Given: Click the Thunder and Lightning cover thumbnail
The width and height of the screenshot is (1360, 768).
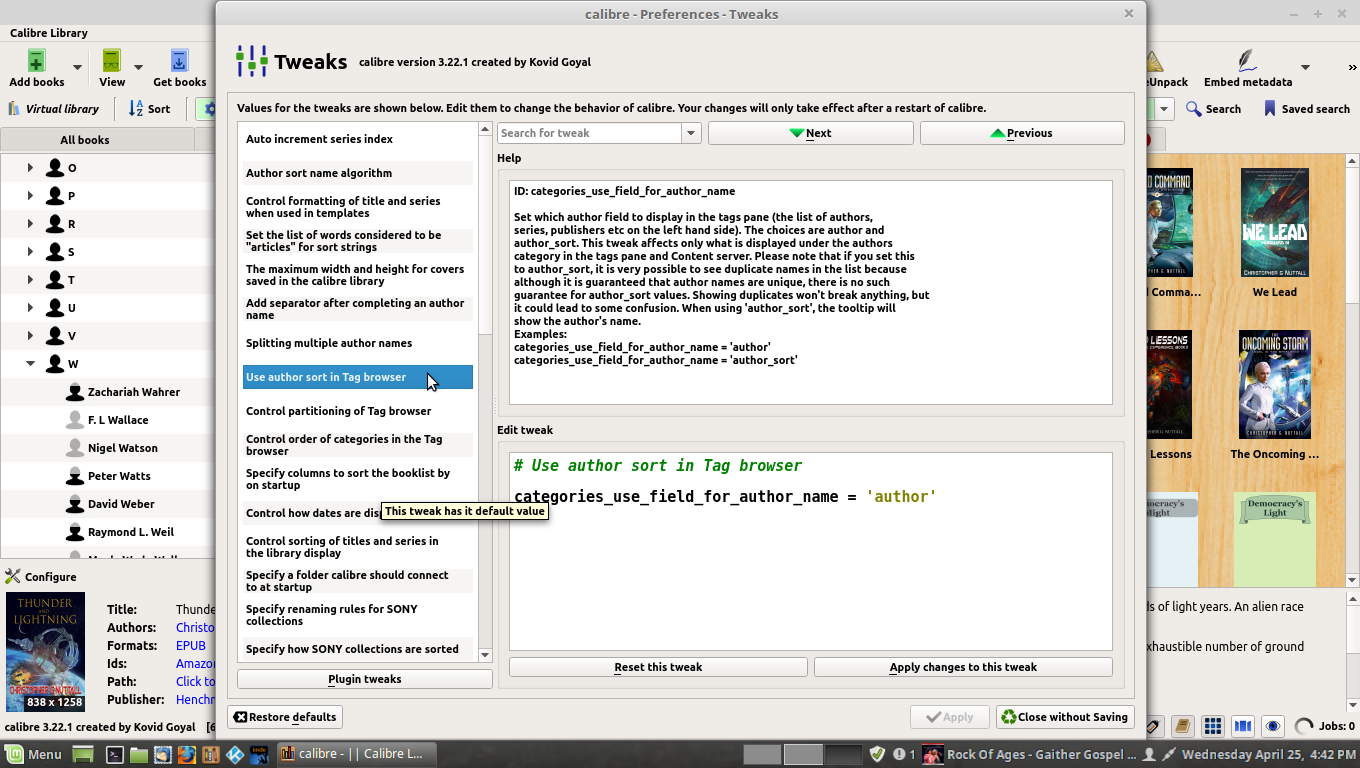Looking at the screenshot, I should tap(46, 652).
